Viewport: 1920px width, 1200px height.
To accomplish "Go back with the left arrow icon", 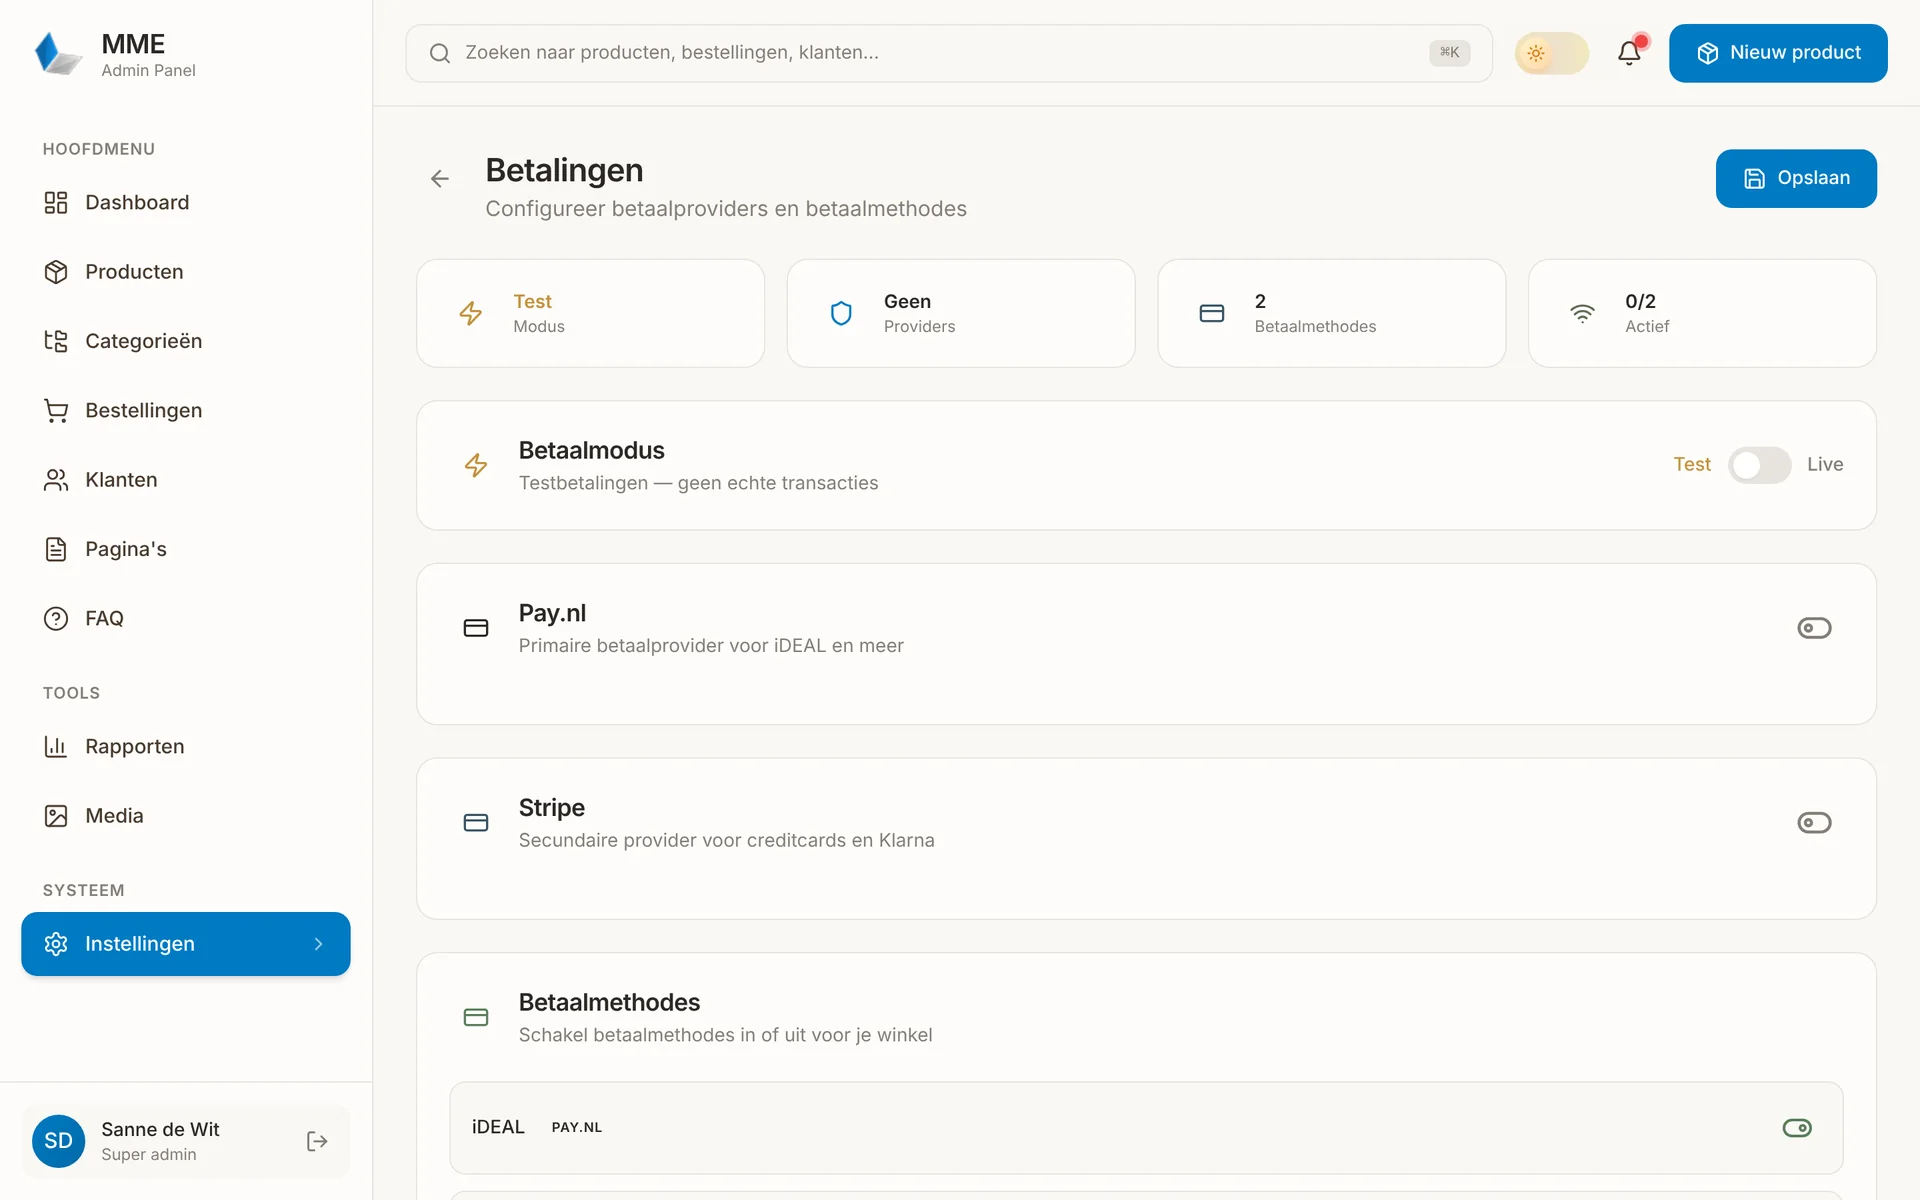I will coord(440,179).
